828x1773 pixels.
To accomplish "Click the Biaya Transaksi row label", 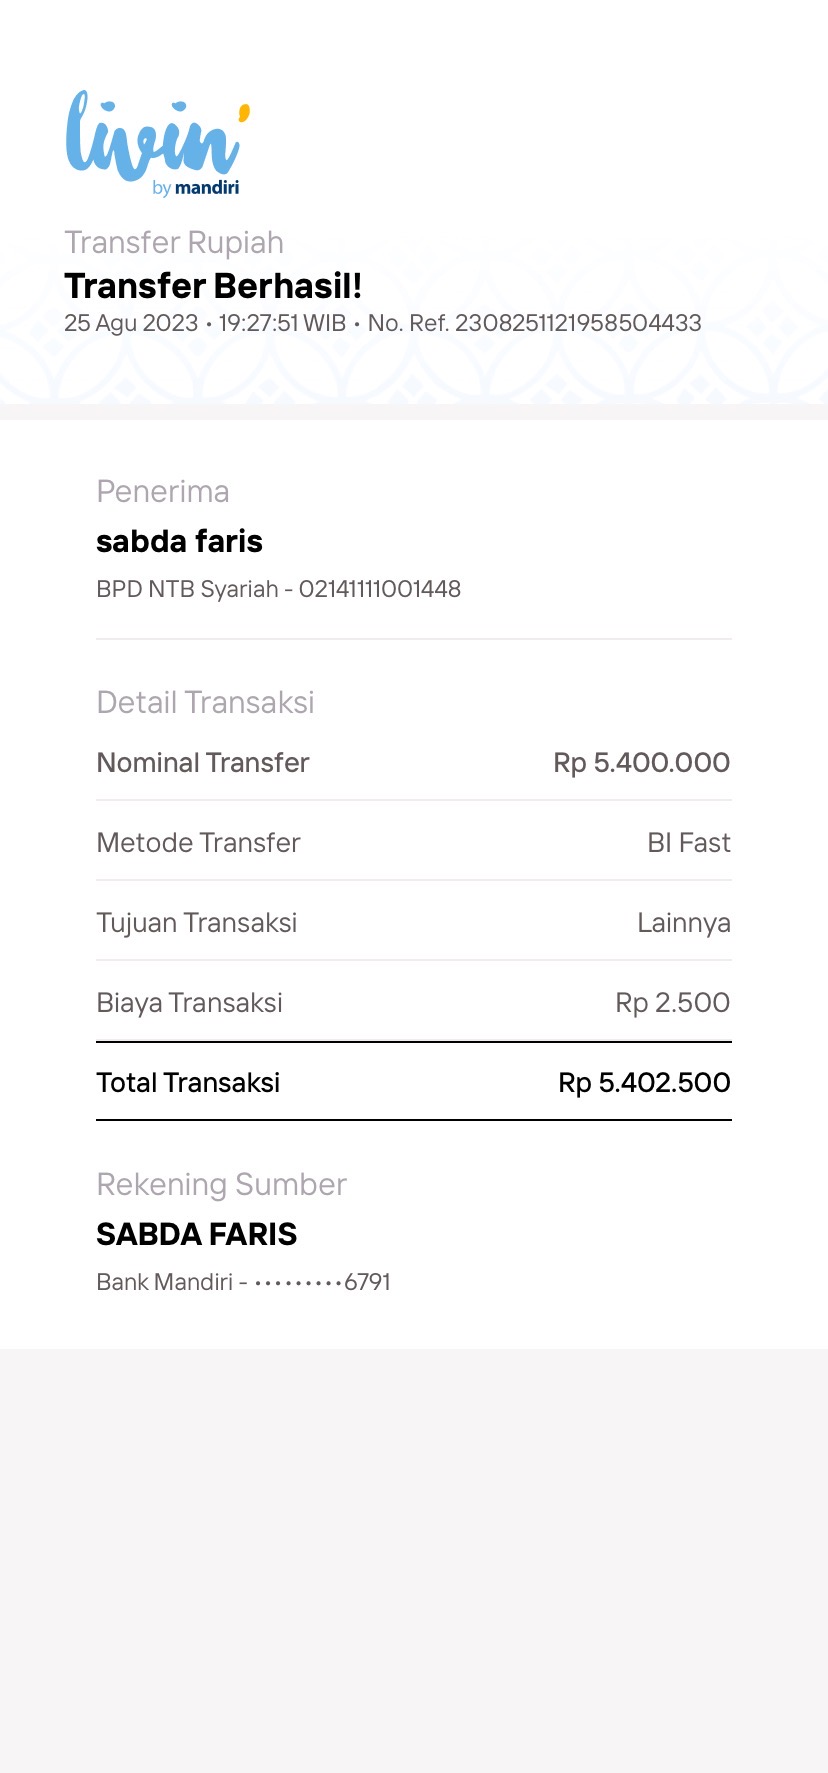I will [189, 1002].
